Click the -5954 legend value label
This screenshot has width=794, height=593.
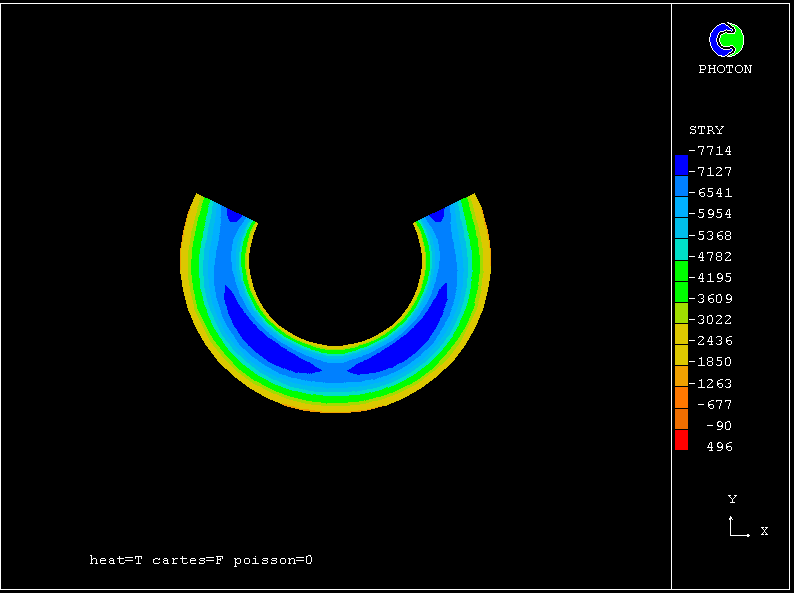[715, 214]
